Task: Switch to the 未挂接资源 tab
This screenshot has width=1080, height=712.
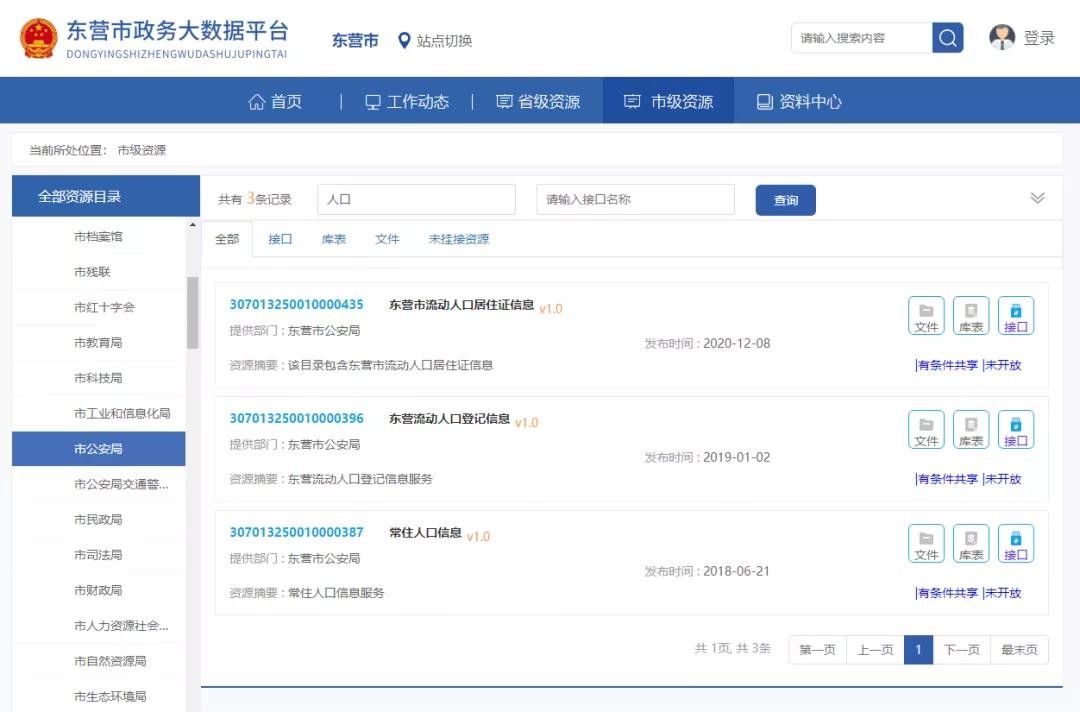Action: pos(459,239)
